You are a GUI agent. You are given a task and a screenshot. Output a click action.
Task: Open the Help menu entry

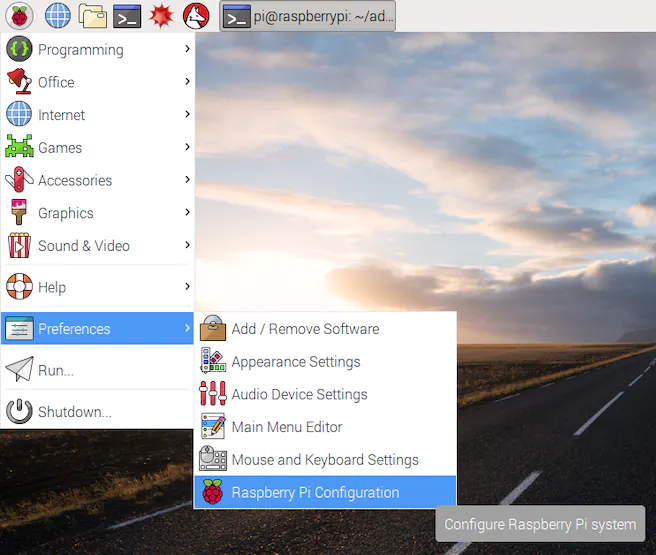point(97,287)
